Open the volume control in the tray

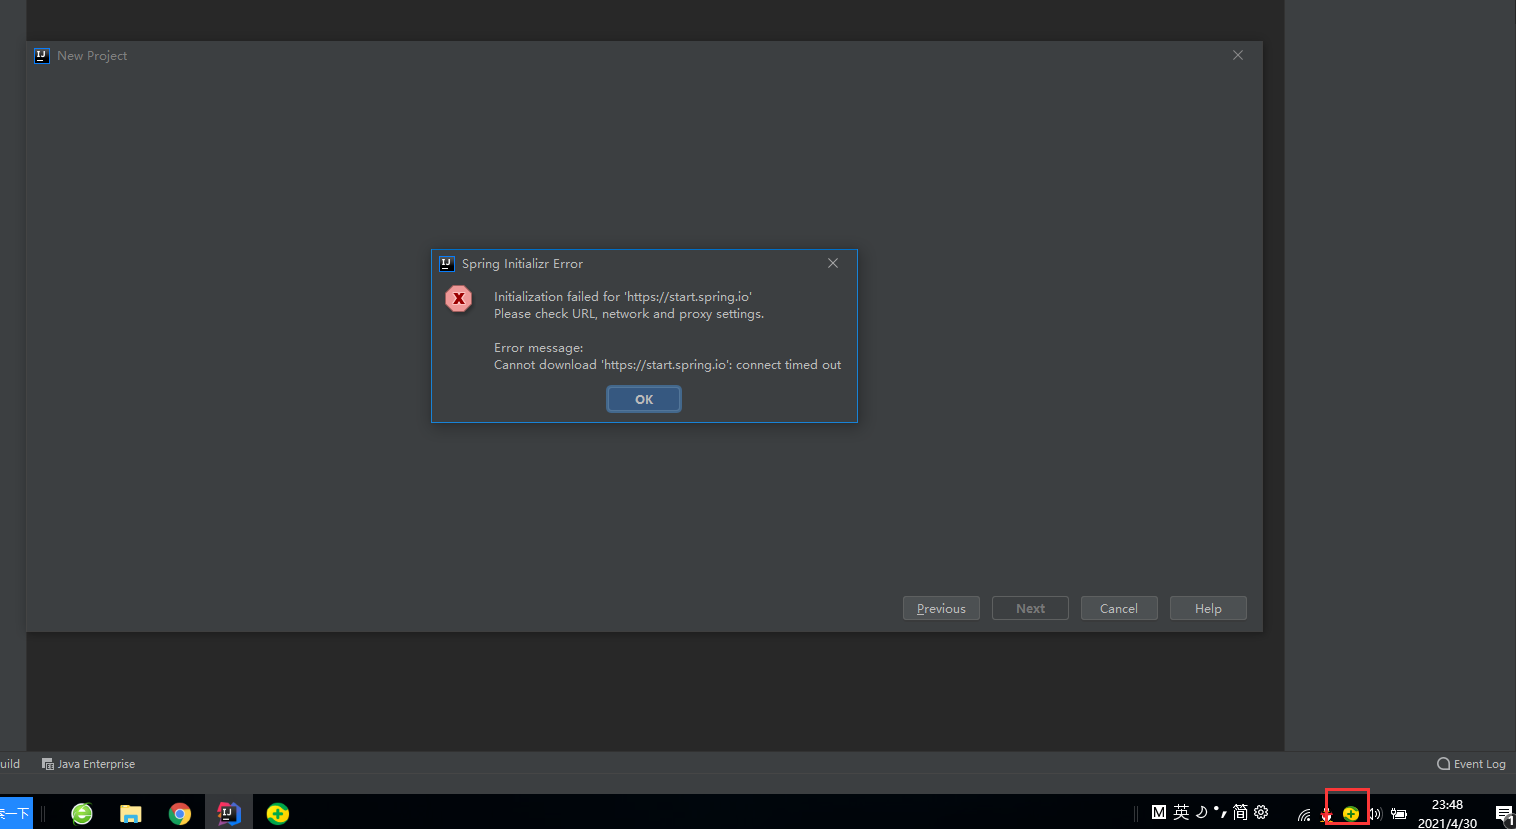[1375, 814]
